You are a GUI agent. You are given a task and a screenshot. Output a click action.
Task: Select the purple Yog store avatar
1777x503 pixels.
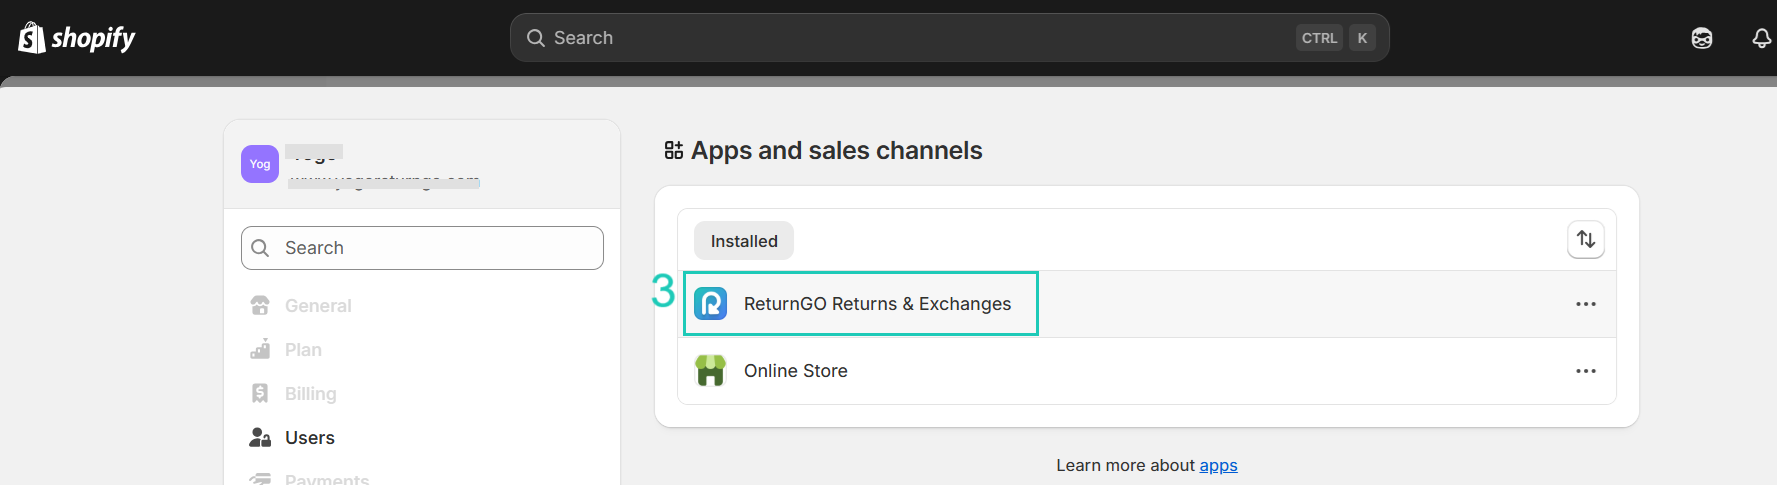260,164
